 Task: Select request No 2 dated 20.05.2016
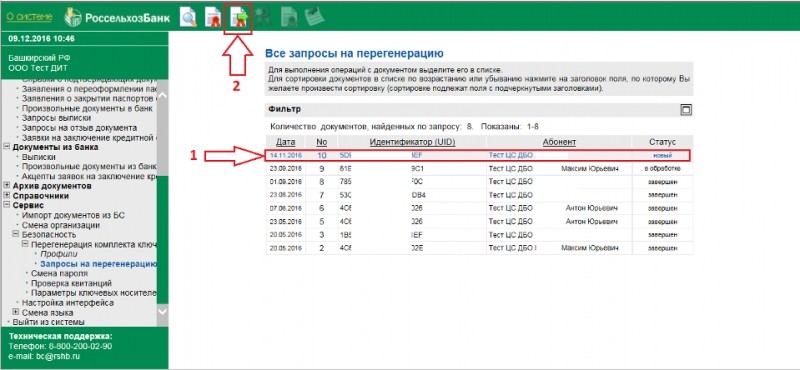(479, 248)
